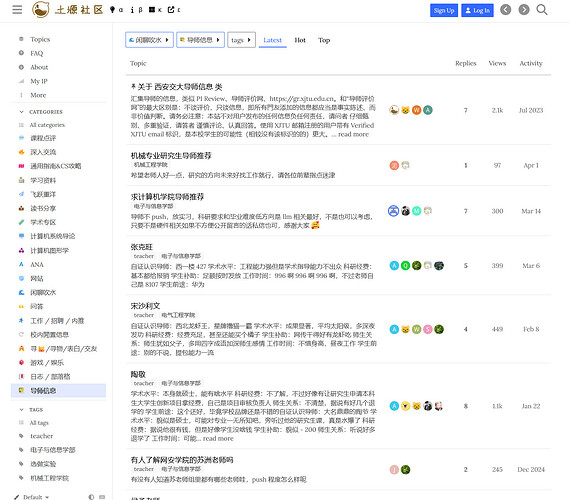Image resolution: width=570 pixels, height=500 pixels.
Task: Sort topics by Replies column
Action: pyautogui.click(x=466, y=63)
